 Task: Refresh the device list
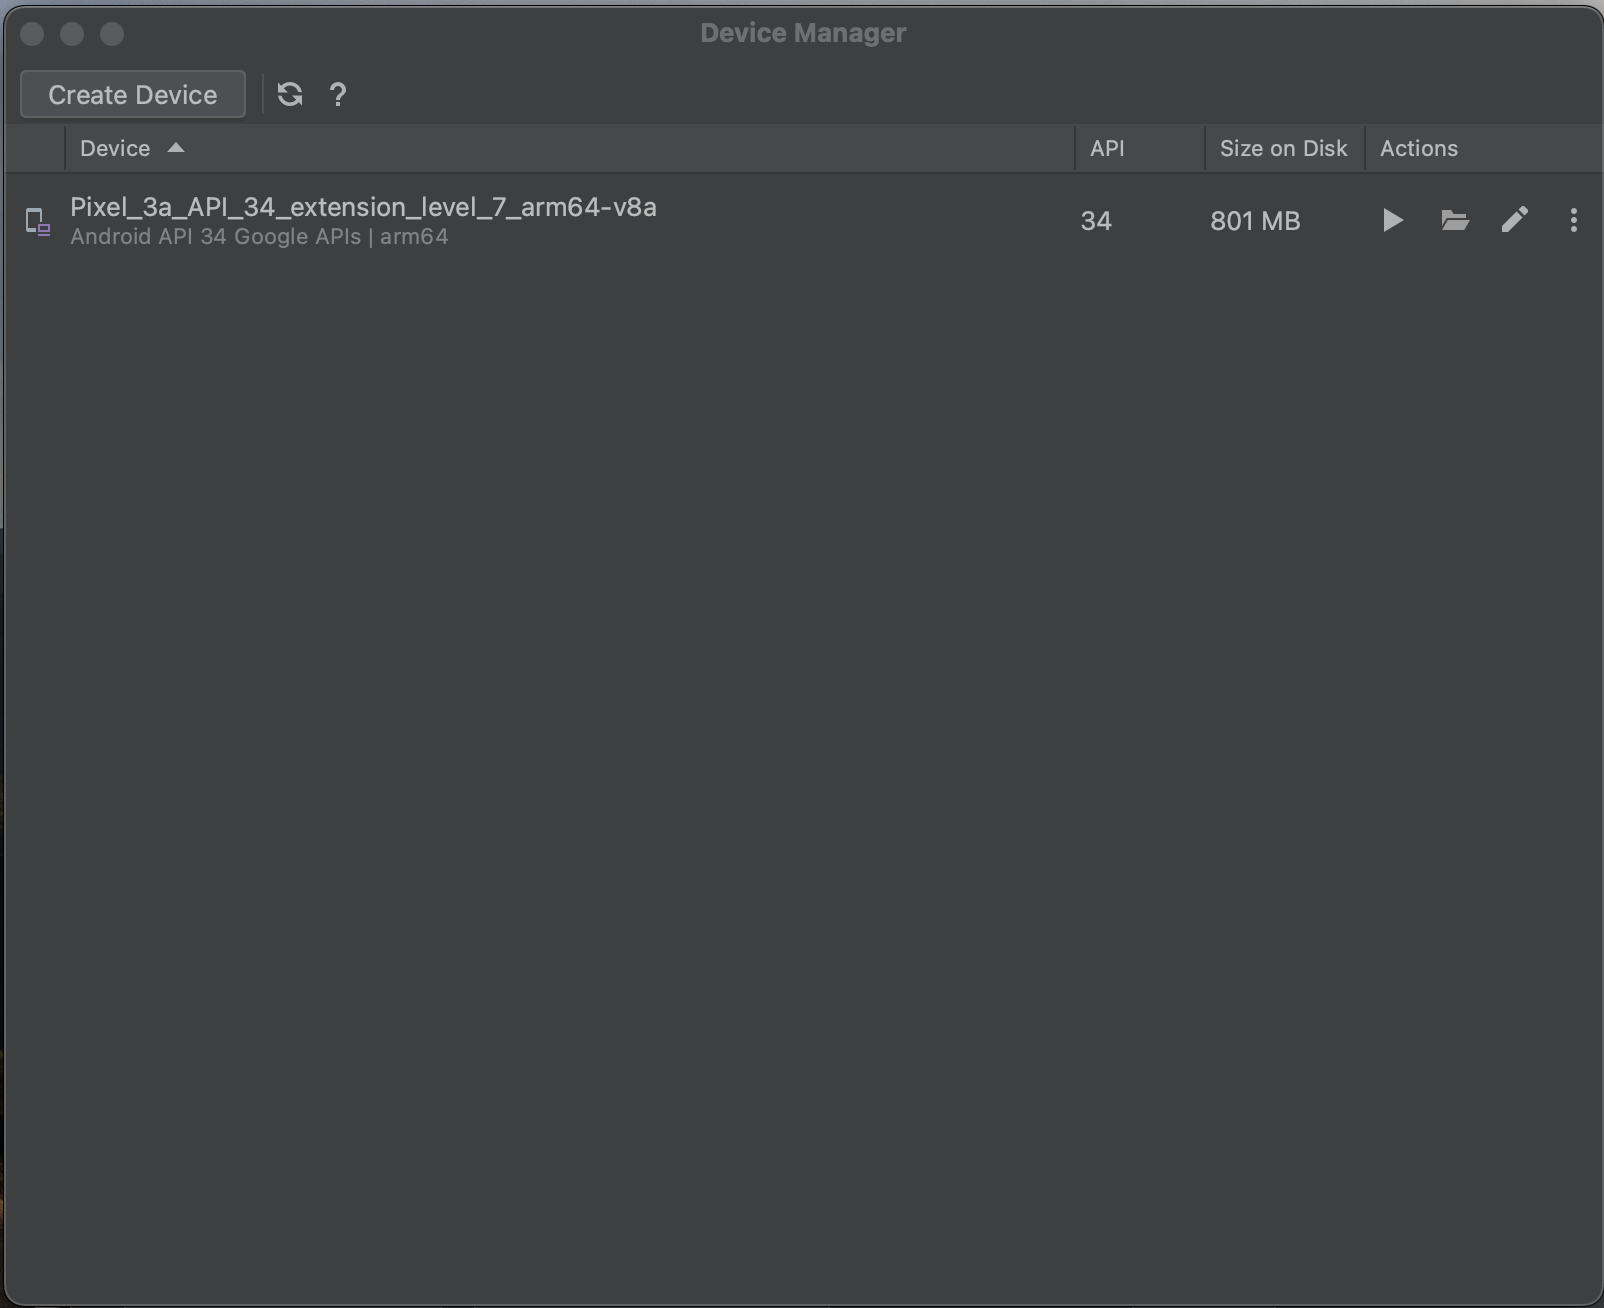coord(290,95)
